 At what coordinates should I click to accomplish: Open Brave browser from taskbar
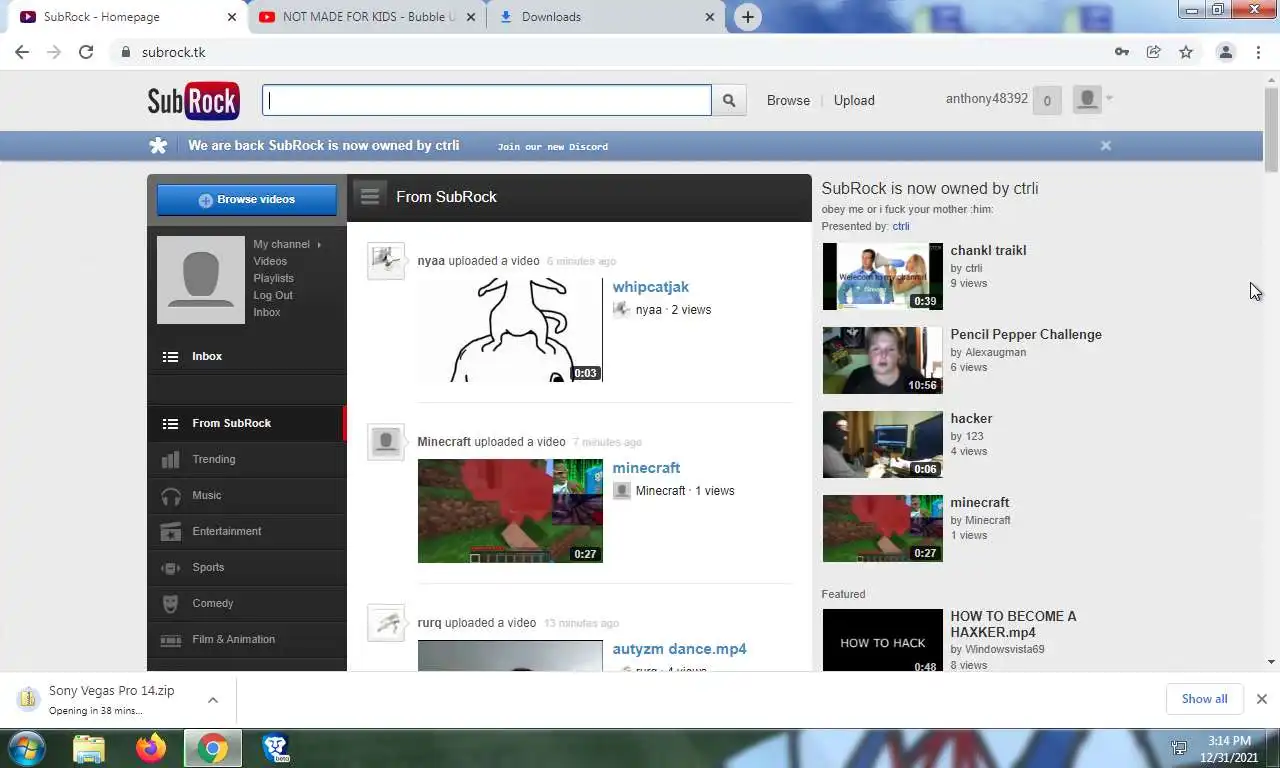[x=275, y=748]
